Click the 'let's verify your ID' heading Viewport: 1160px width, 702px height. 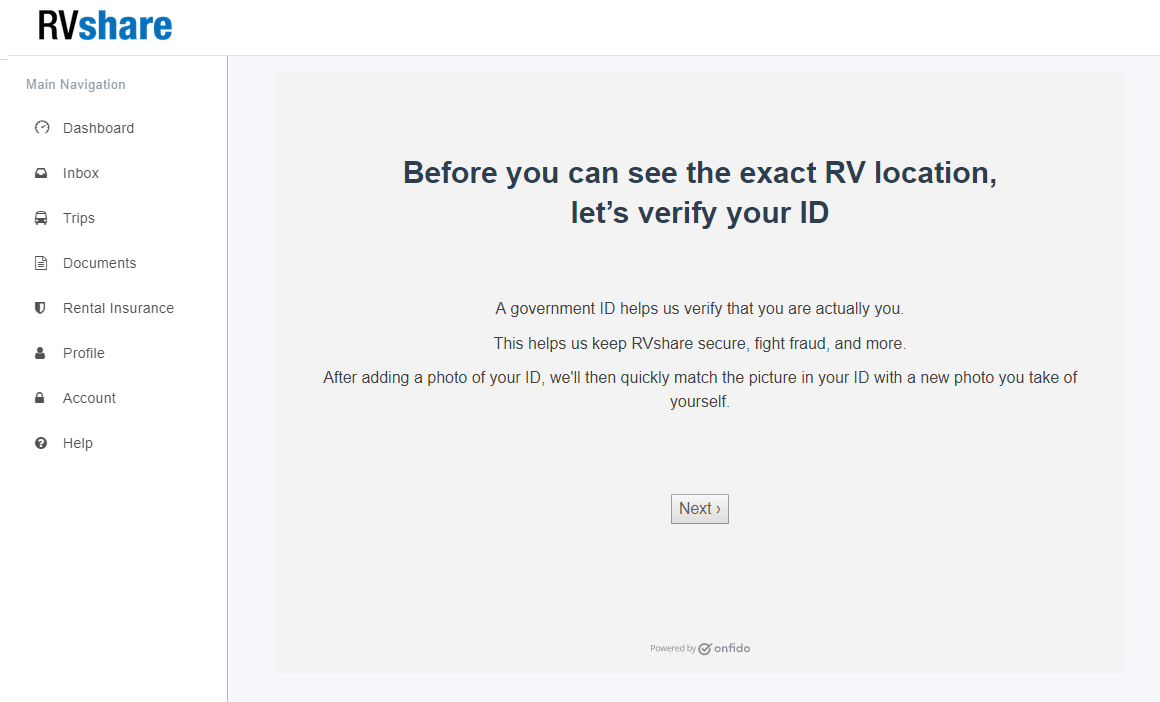[700, 213]
